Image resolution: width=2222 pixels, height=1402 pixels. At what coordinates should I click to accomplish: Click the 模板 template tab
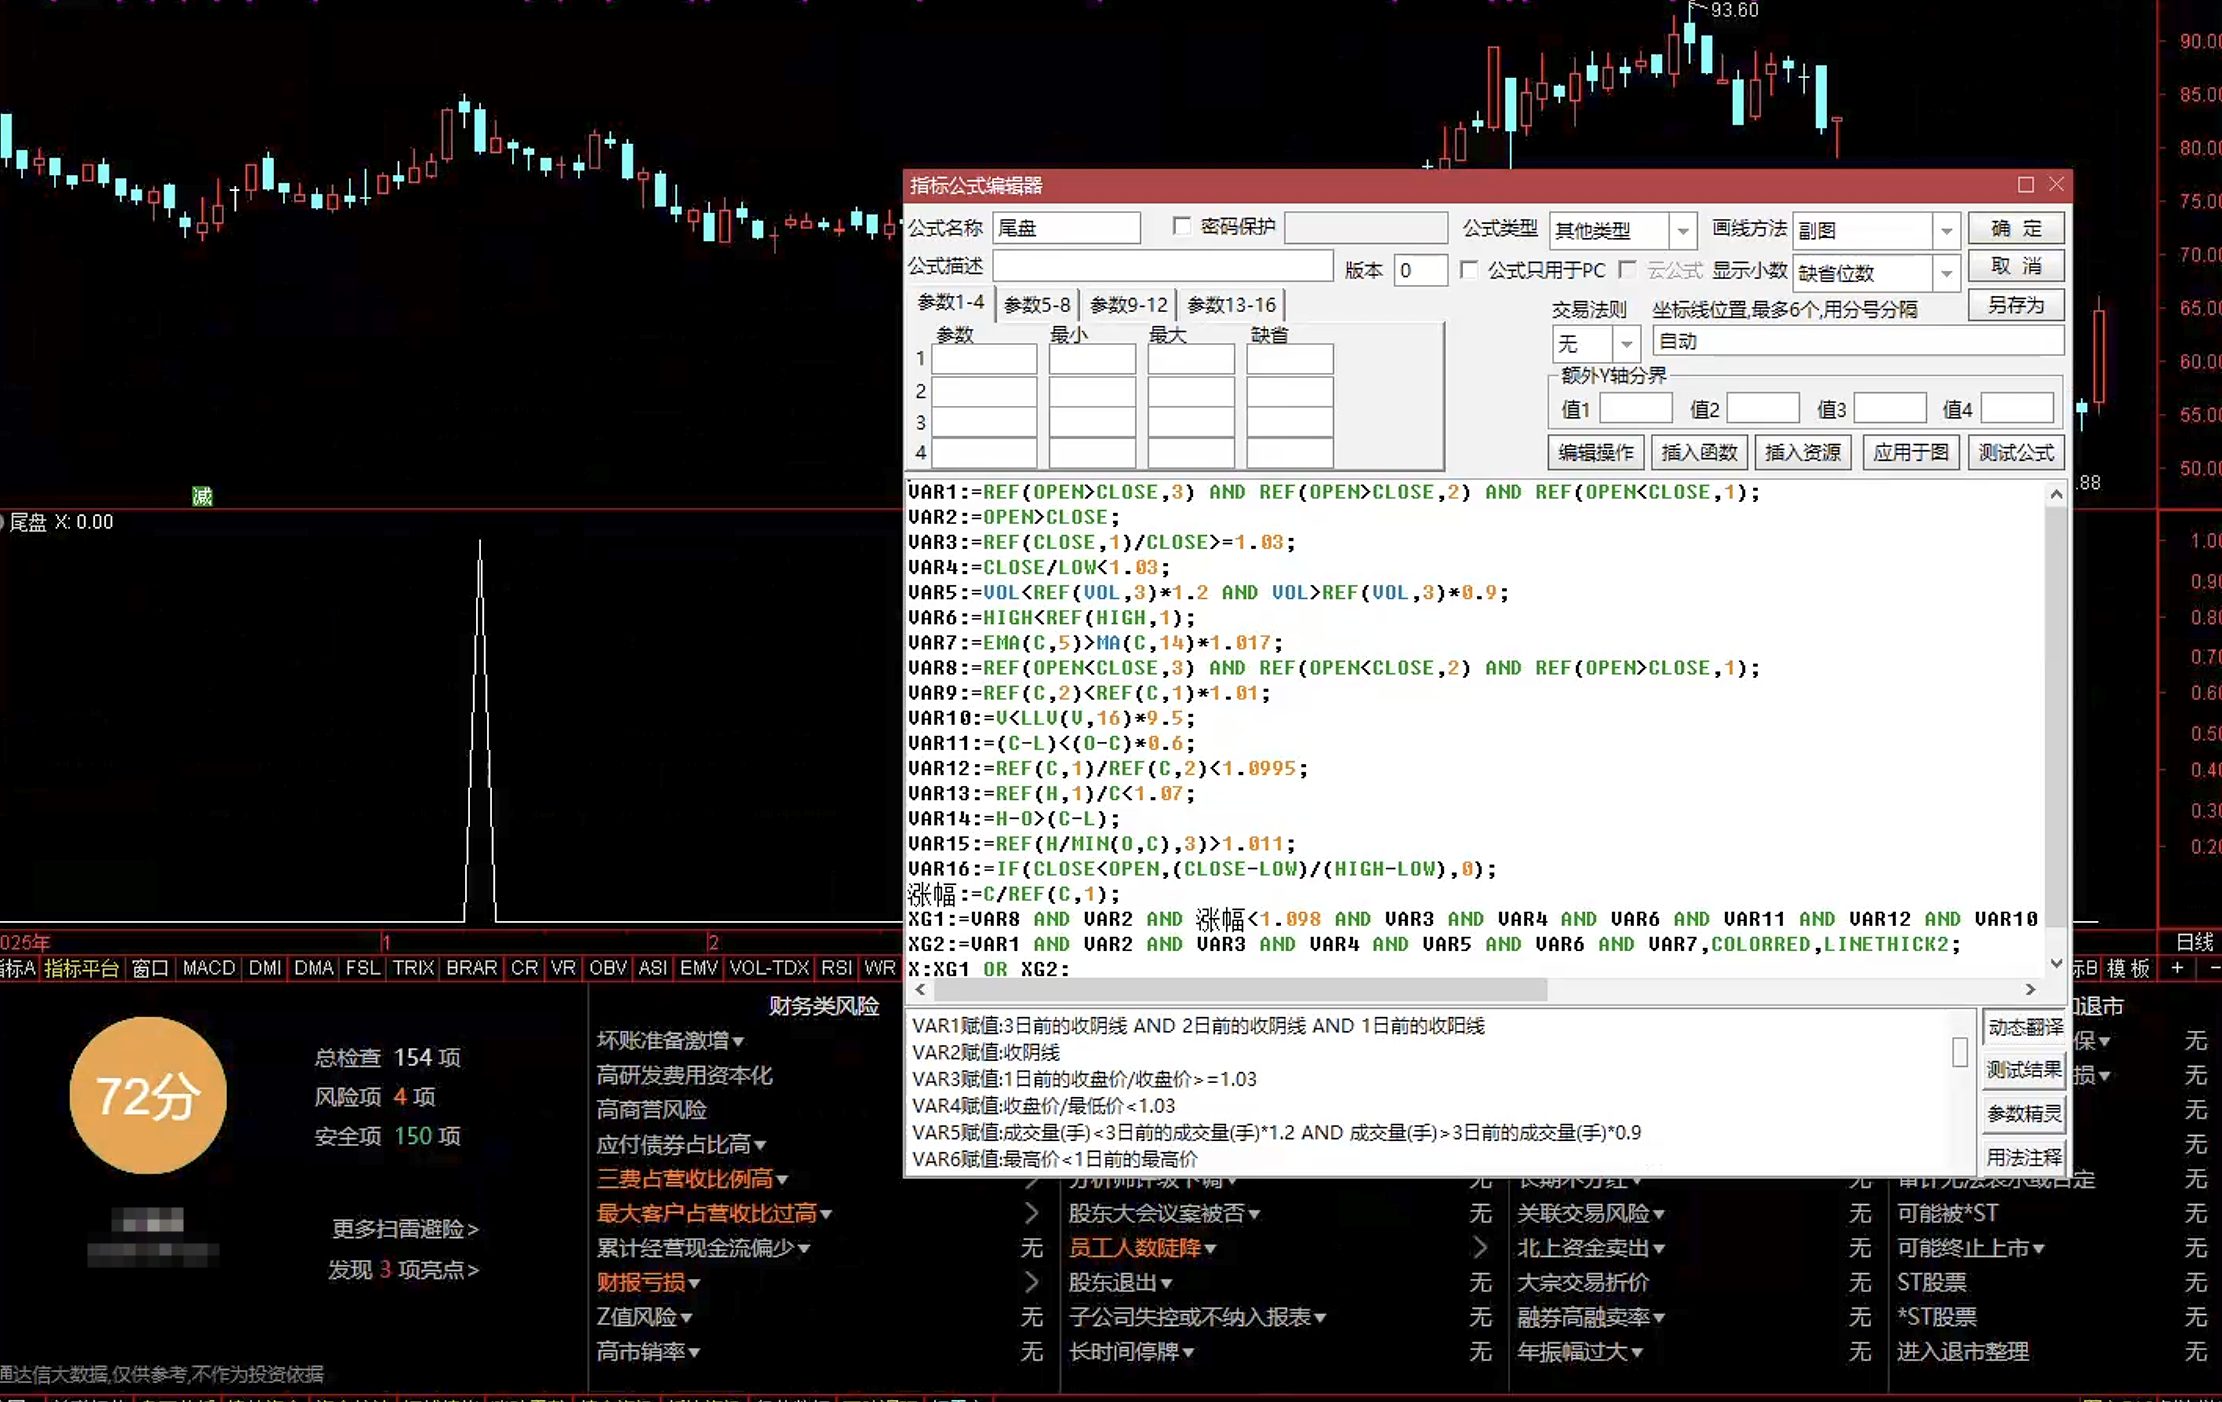coord(2129,968)
